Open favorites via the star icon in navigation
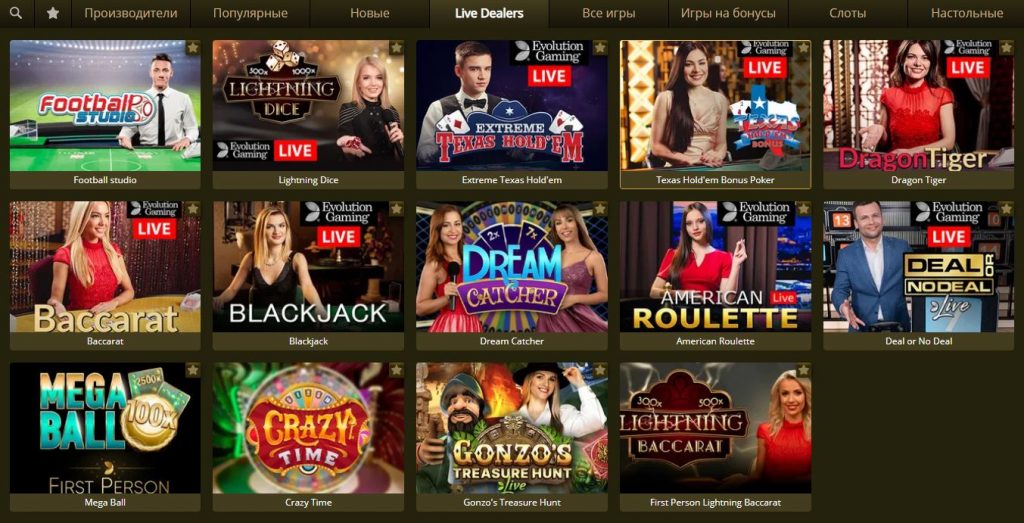The image size is (1024, 523). pos(53,13)
